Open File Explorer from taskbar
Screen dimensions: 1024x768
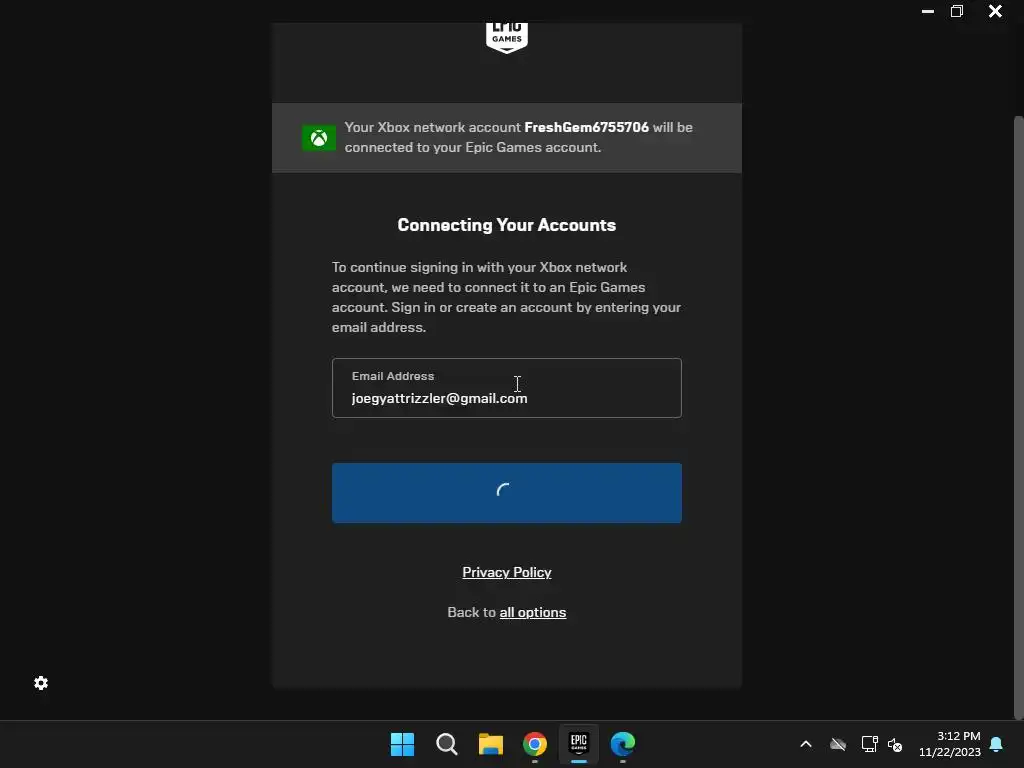tap(490, 744)
